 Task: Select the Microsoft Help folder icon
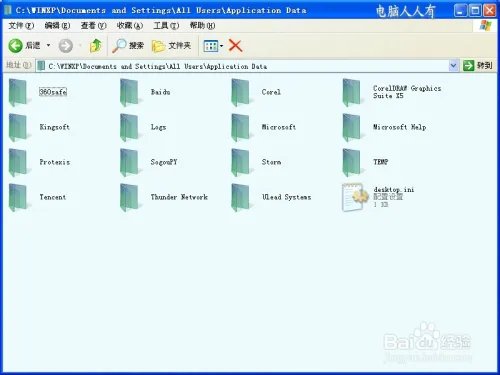pyautogui.click(x=352, y=127)
